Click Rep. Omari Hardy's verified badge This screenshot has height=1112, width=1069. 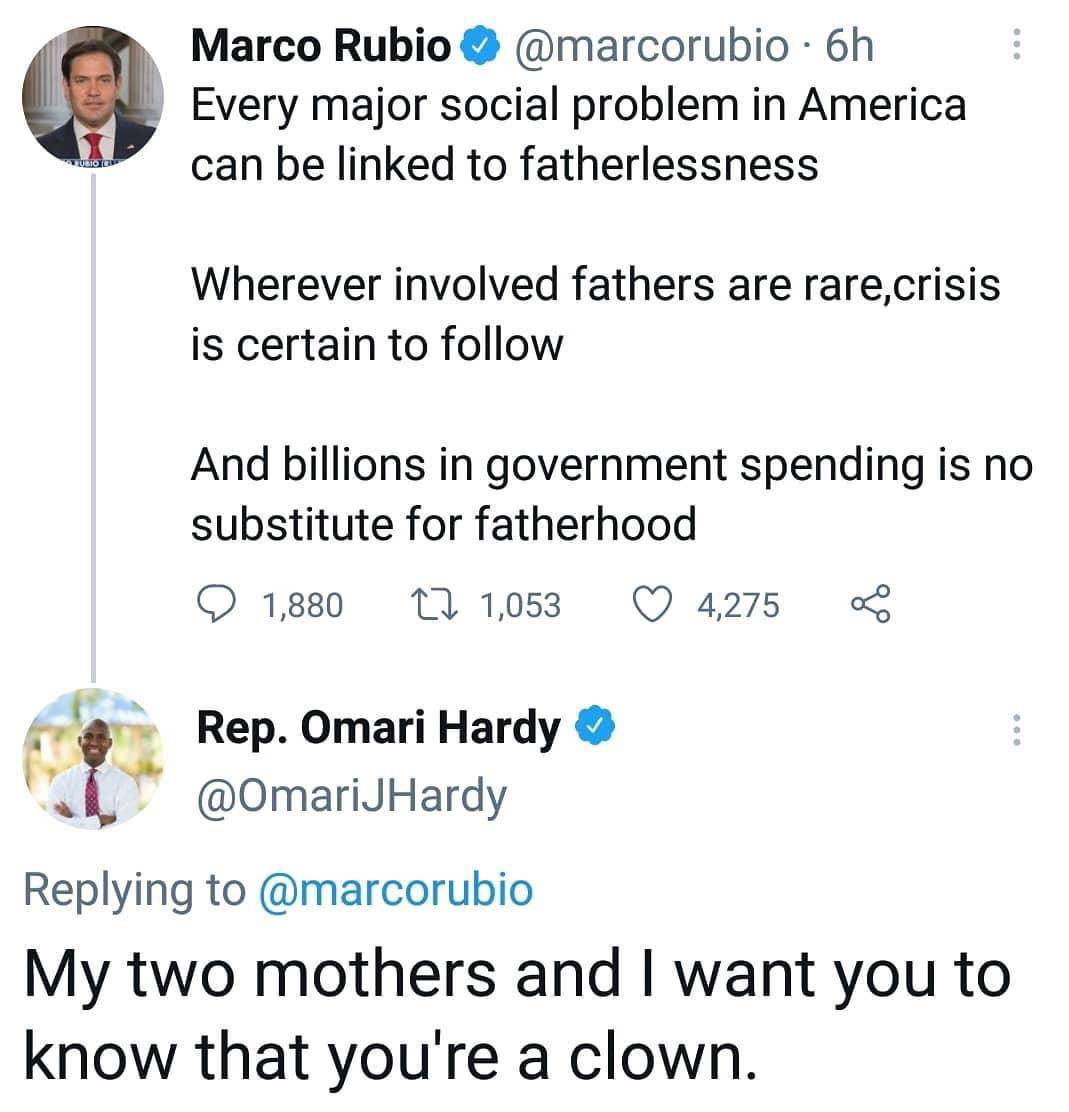593,729
